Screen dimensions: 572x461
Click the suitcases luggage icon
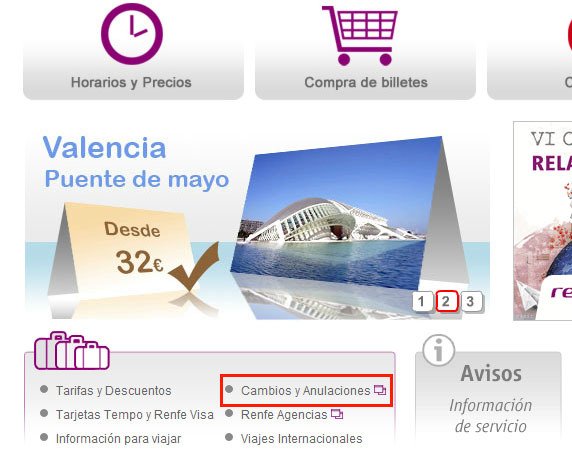72,350
